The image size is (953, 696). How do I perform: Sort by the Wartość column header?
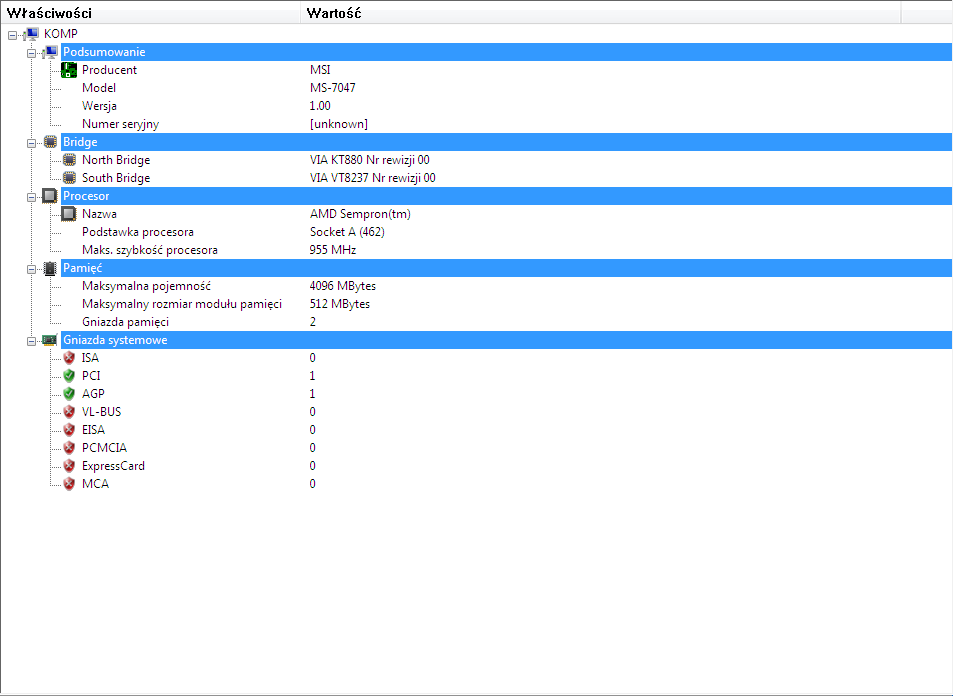pos(600,13)
